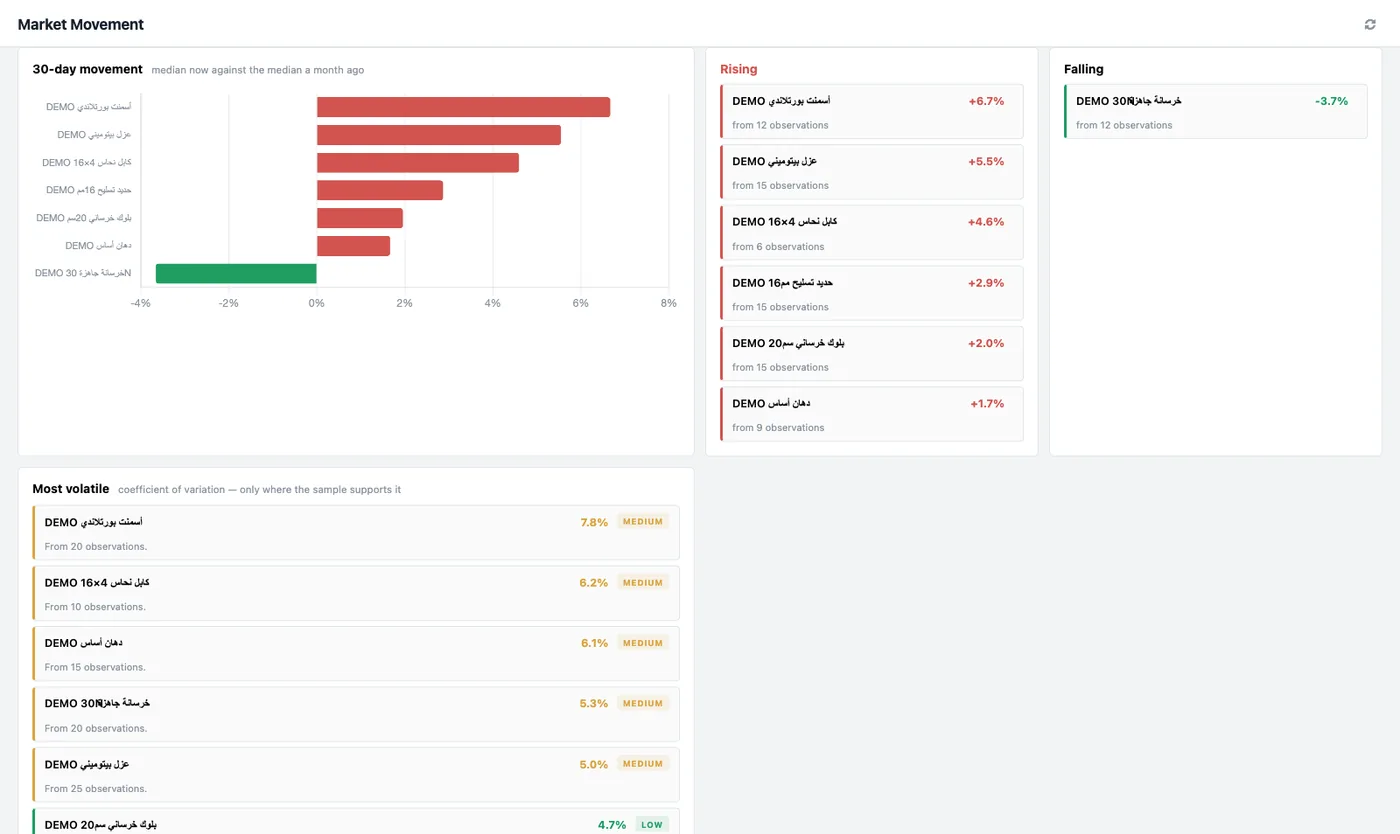1400x834 pixels.
Task: Refresh the Market Movement data
Action: (1370, 24)
